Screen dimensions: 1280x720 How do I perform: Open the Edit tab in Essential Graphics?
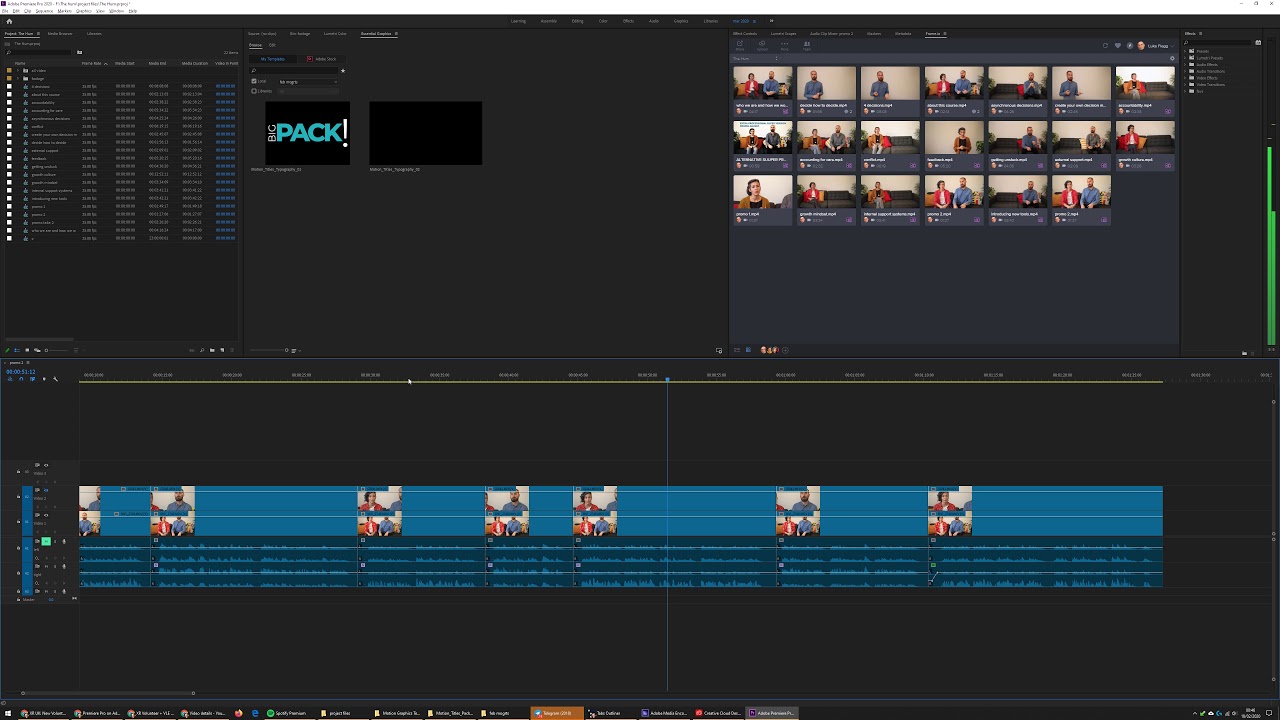[272, 45]
